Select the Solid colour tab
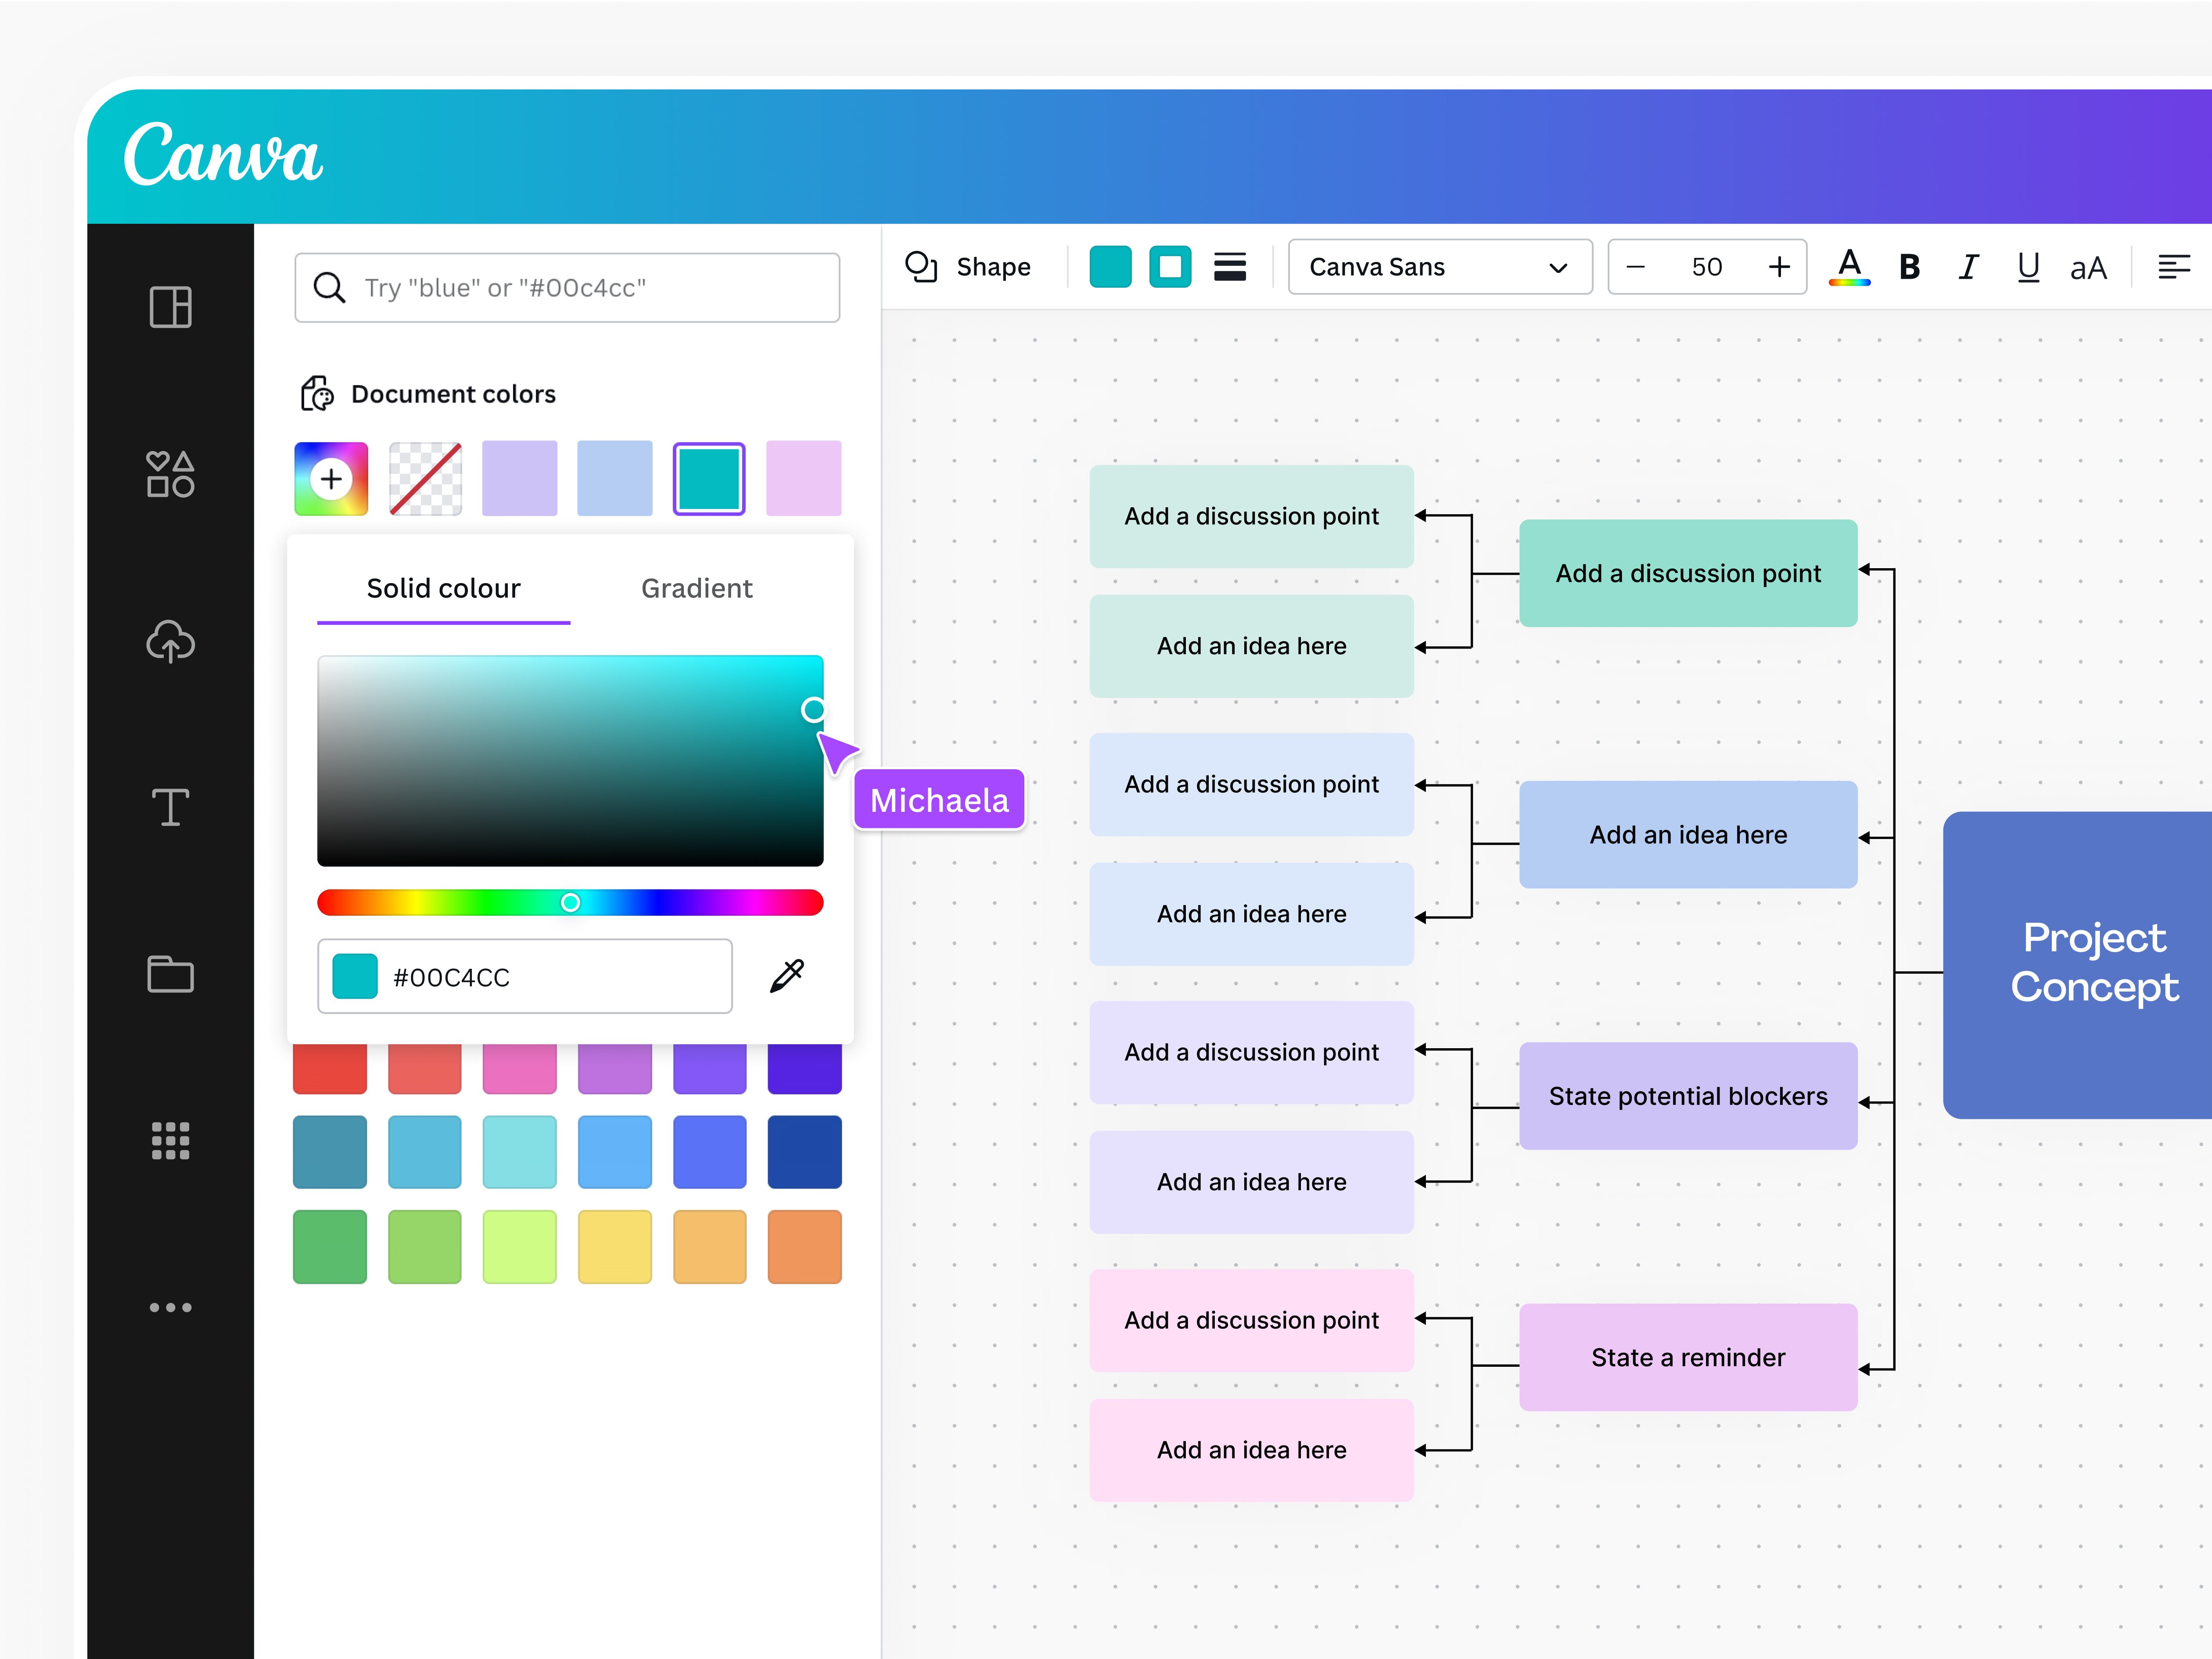 tap(443, 588)
